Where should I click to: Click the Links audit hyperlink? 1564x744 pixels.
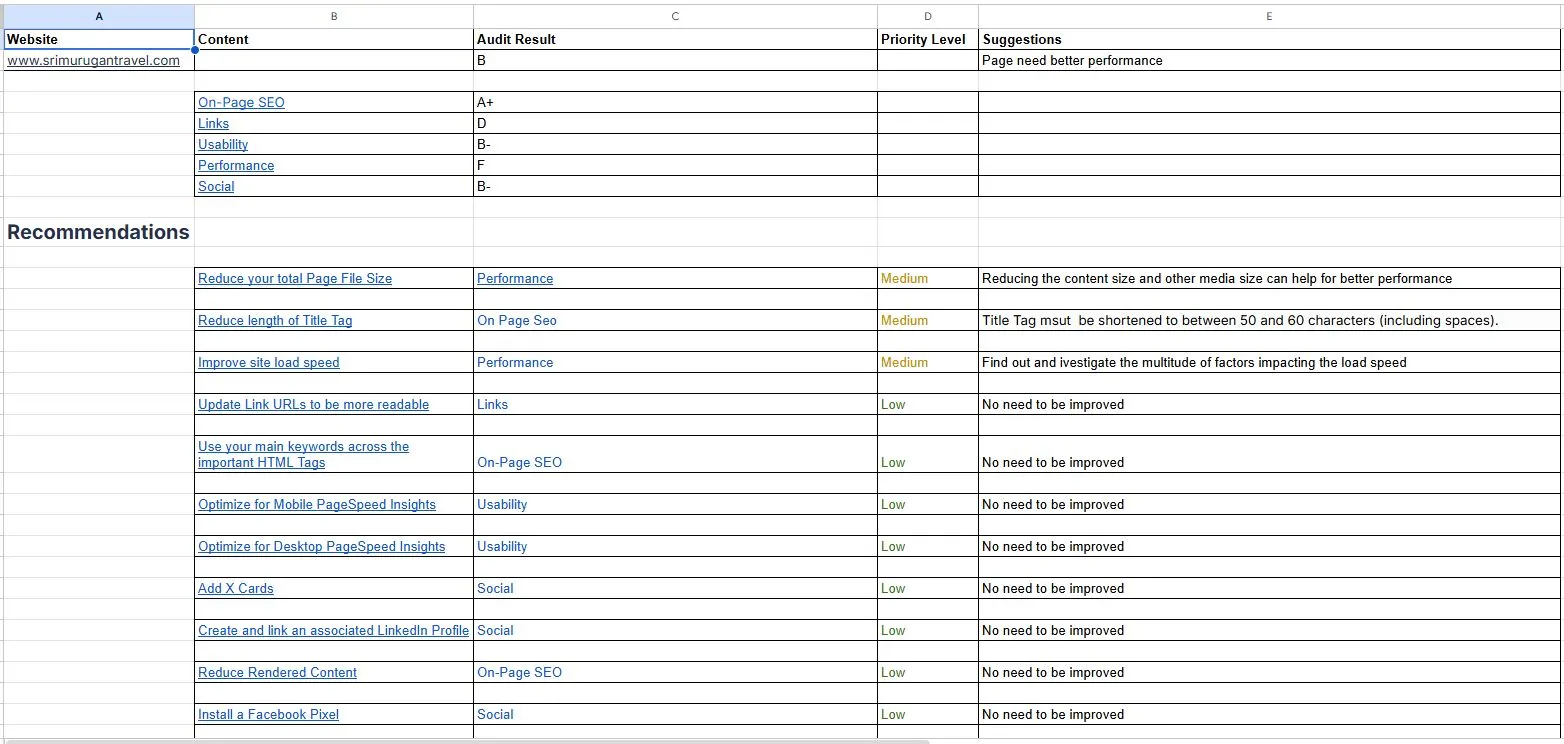coord(213,123)
